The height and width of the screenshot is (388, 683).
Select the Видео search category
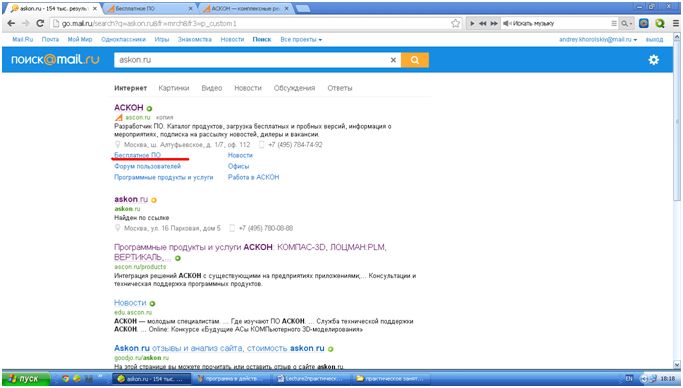(x=212, y=88)
